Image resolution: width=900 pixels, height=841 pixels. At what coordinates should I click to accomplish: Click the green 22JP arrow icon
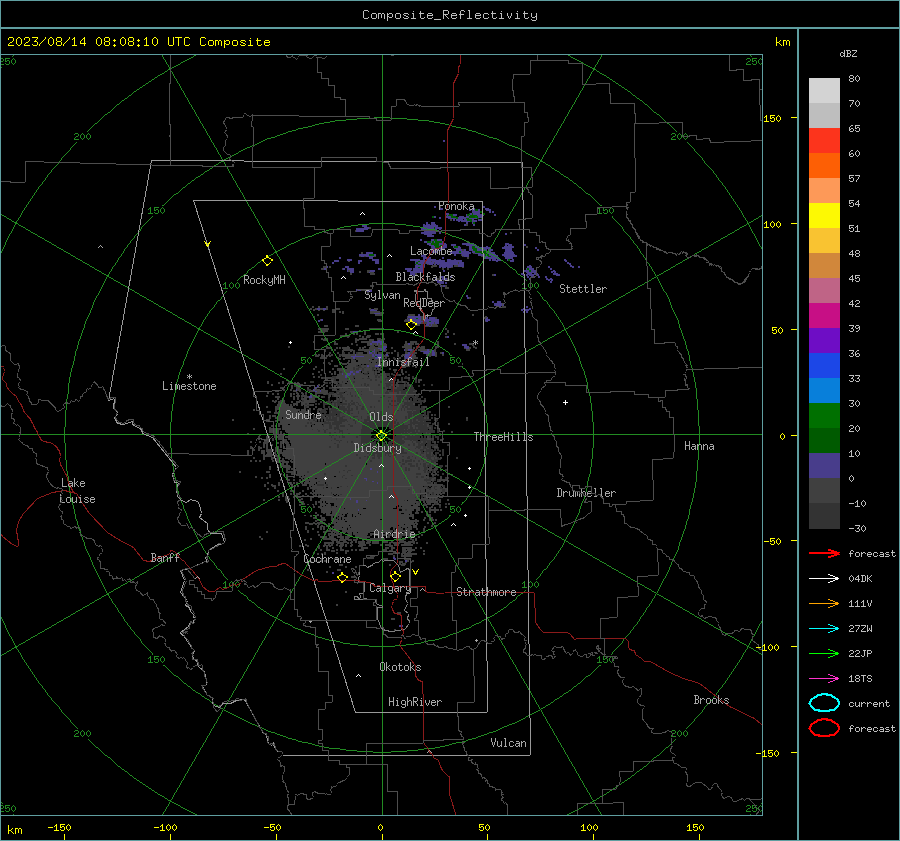pyautogui.click(x=824, y=653)
